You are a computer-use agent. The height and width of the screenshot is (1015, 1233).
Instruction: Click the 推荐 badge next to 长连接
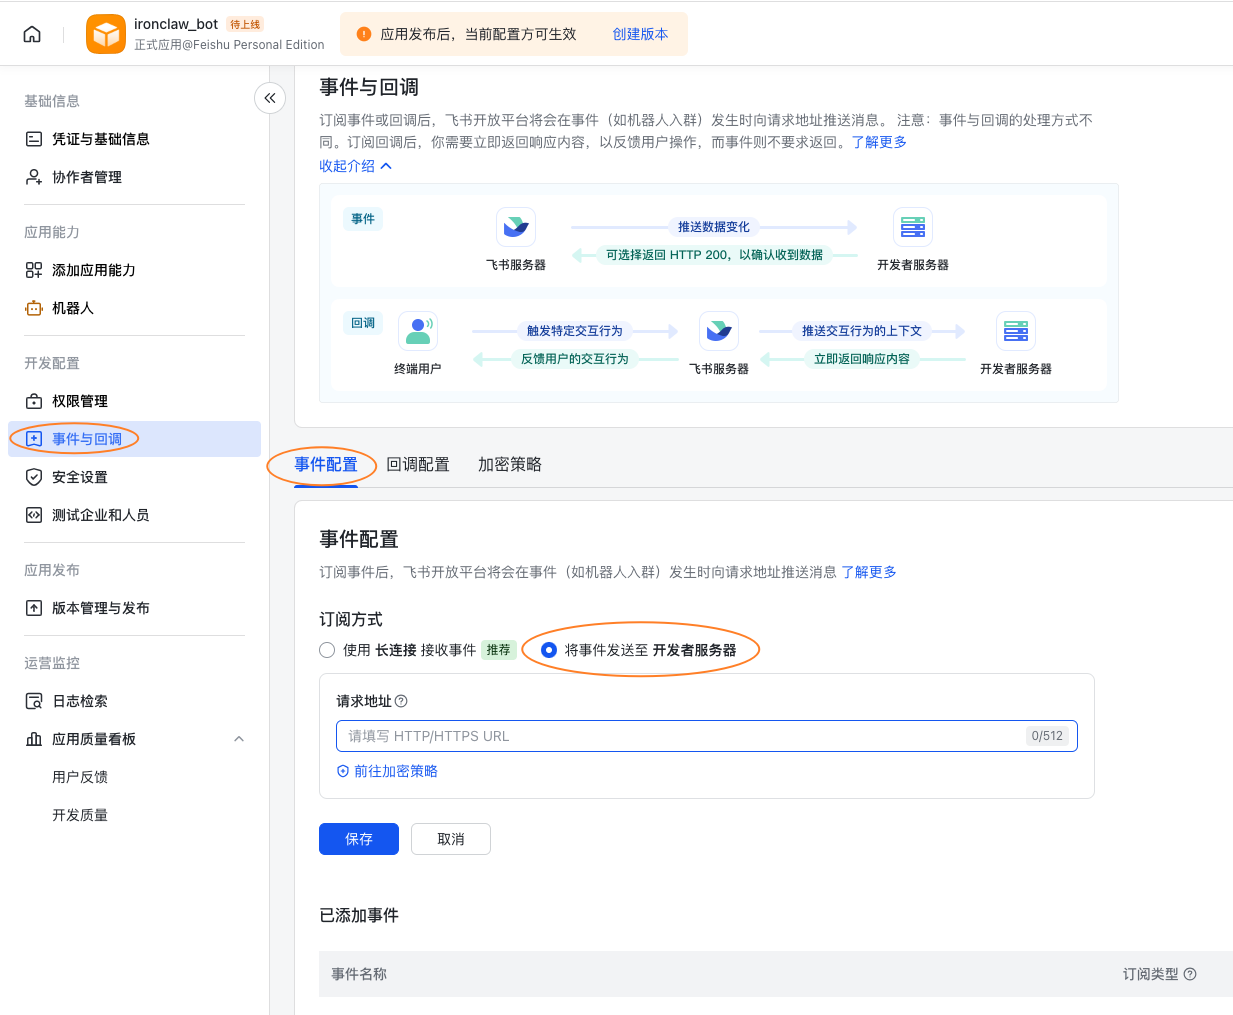click(x=498, y=650)
